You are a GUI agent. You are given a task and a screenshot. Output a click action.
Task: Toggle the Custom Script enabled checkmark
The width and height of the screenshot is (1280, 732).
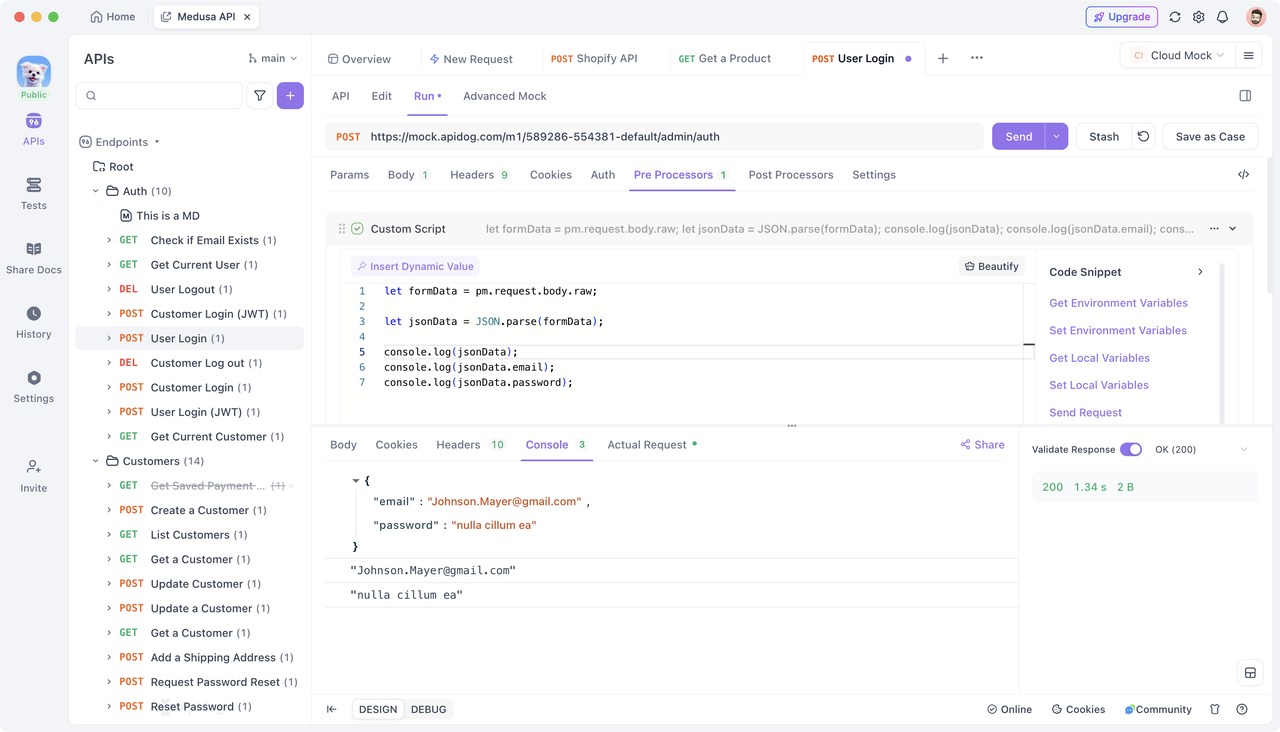357,229
